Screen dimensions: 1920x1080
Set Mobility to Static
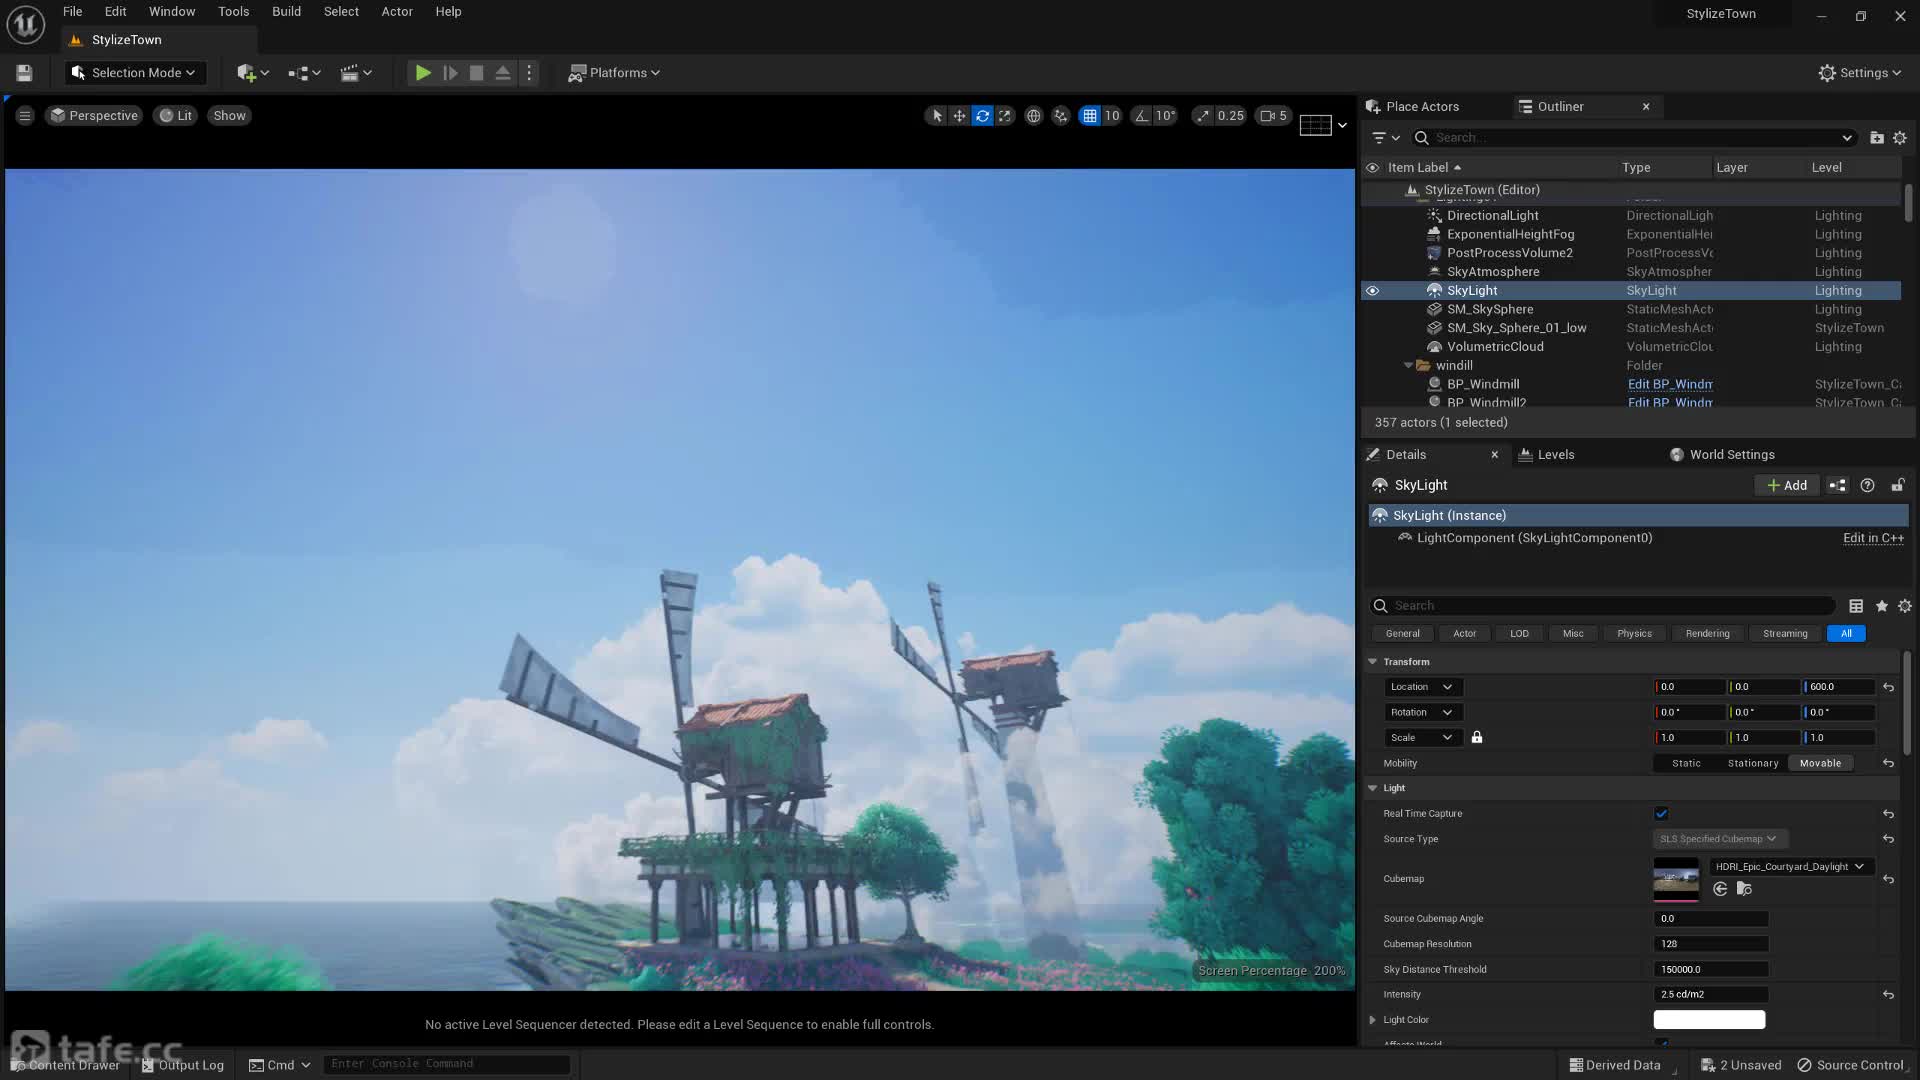tap(1686, 763)
